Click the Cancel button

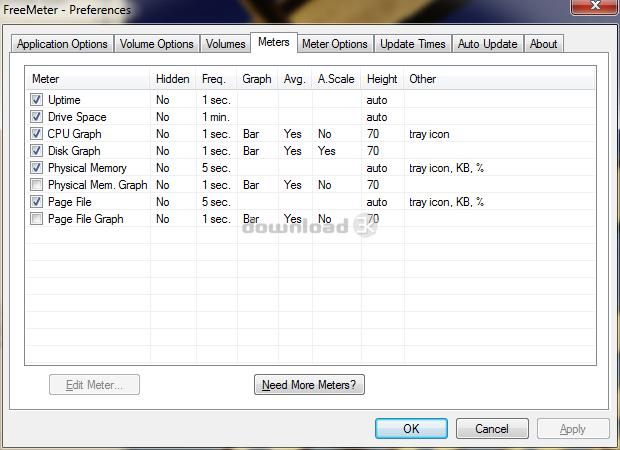492,429
